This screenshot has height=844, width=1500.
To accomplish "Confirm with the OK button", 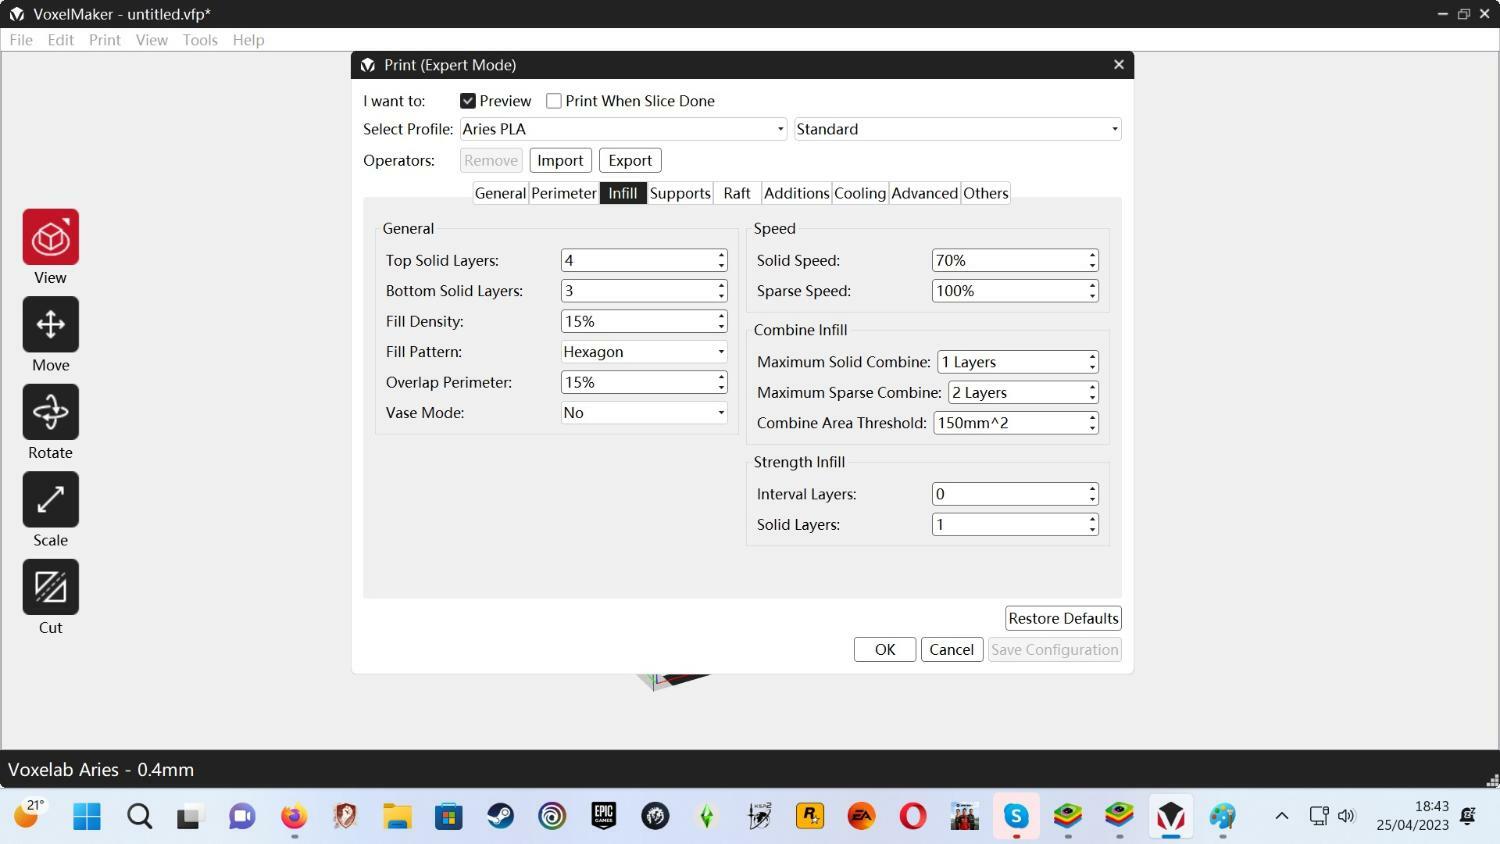I will [885, 650].
